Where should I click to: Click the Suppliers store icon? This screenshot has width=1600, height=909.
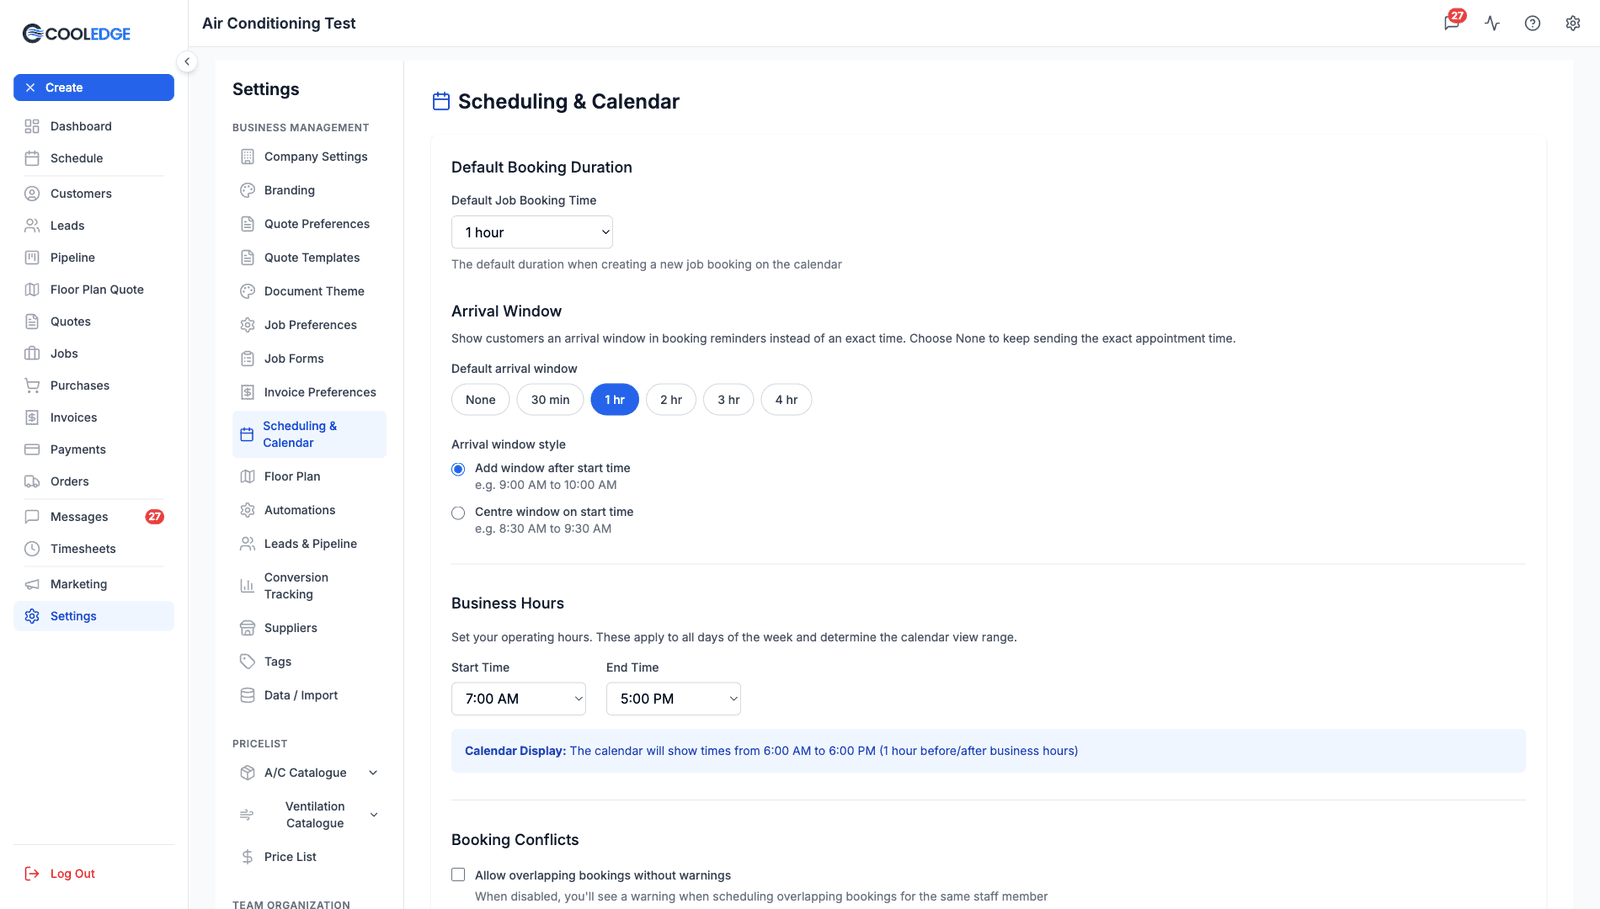tap(247, 628)
